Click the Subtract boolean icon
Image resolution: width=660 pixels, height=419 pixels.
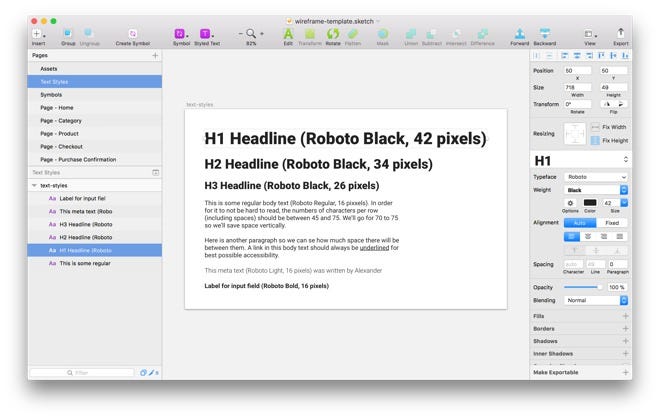[431, 33]
